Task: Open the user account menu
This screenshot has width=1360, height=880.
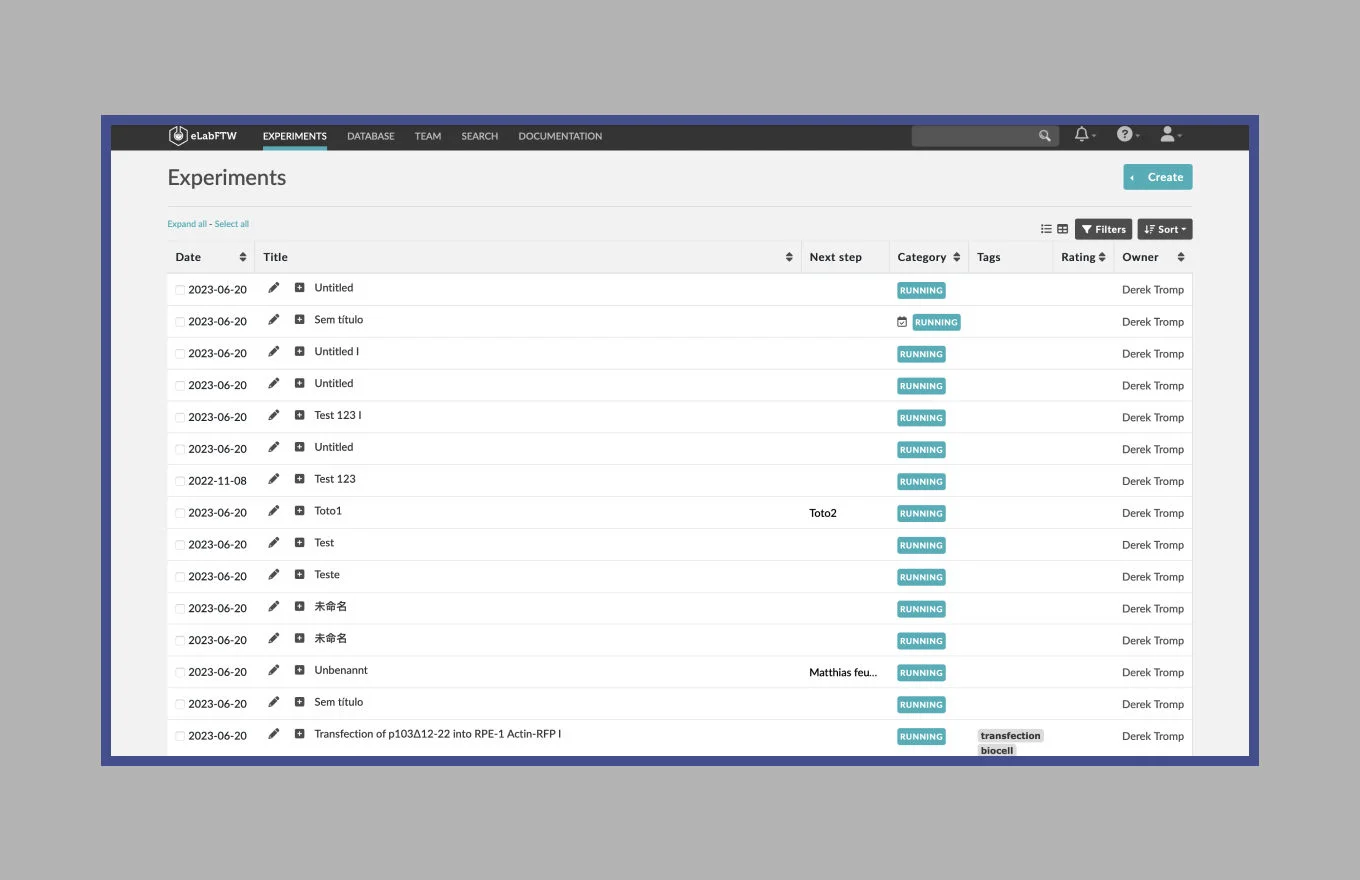Action: (x=1167, y=135)
